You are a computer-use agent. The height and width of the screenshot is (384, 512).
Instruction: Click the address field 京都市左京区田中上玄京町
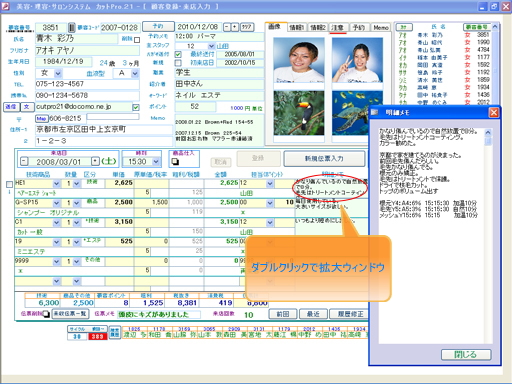pyautogui.click(x=104, y=129)
